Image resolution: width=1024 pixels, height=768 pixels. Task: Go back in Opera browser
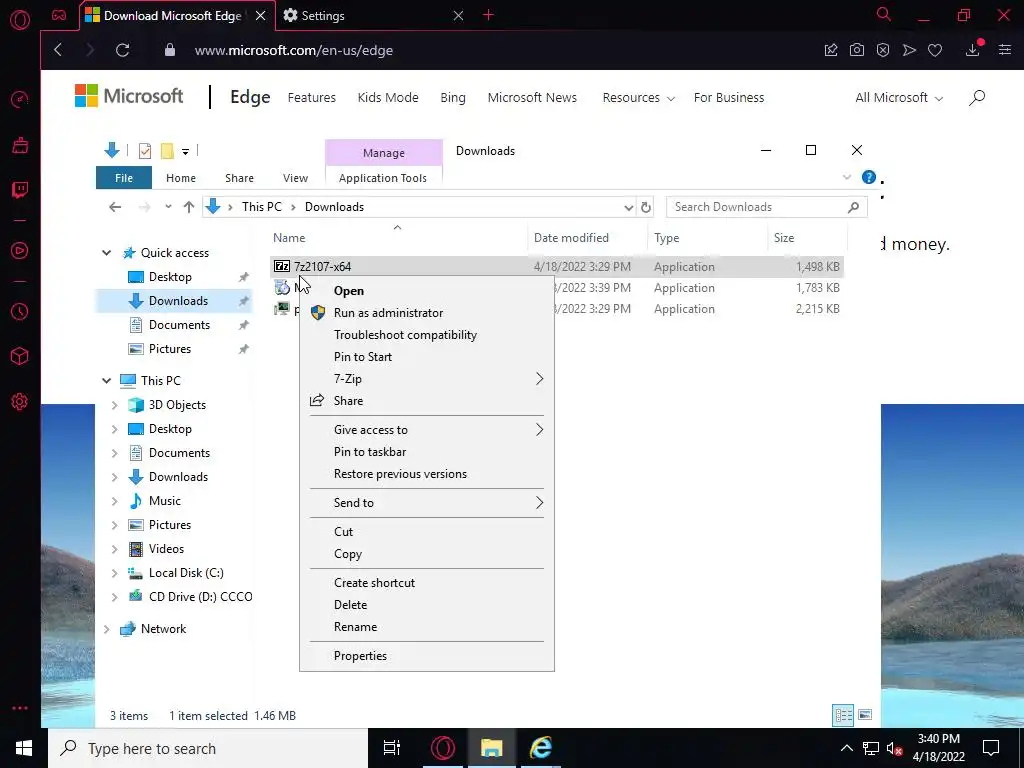pyautogui.click(x=58, y=50)
